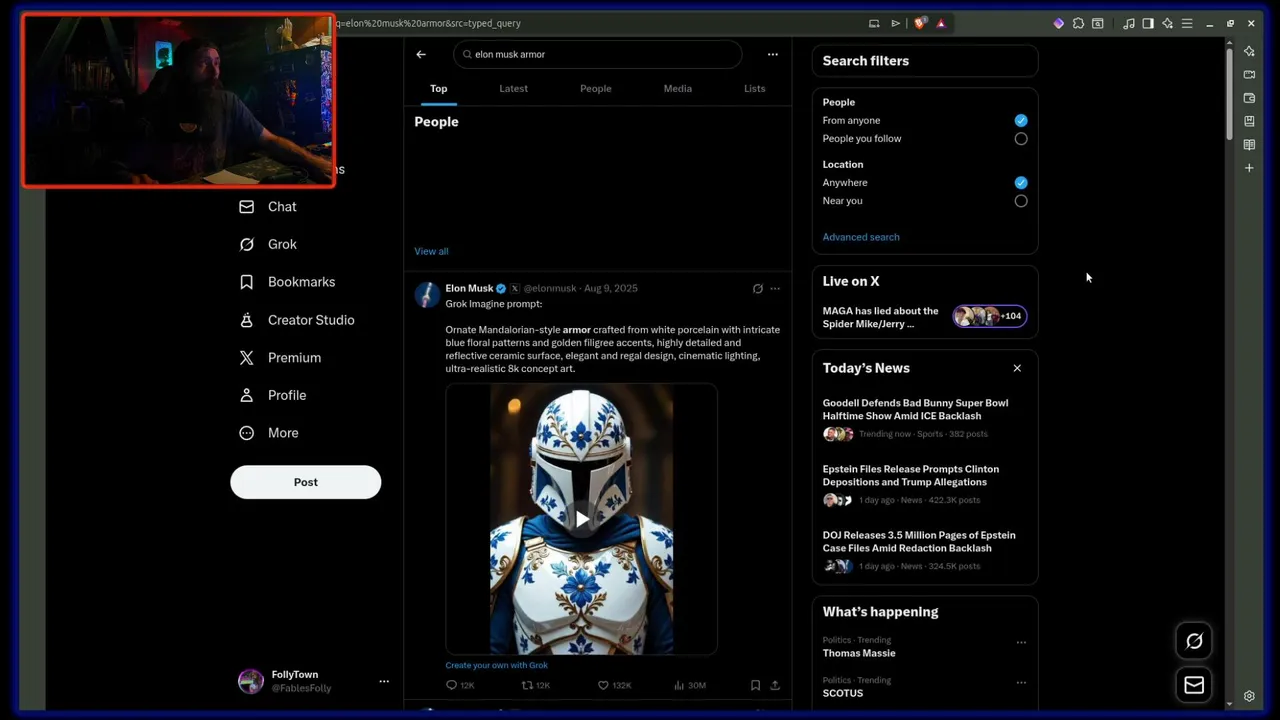Add new sidebar item with plus icon
This screenshot has height=720, width=1280.
click(x=1249, y=168)
